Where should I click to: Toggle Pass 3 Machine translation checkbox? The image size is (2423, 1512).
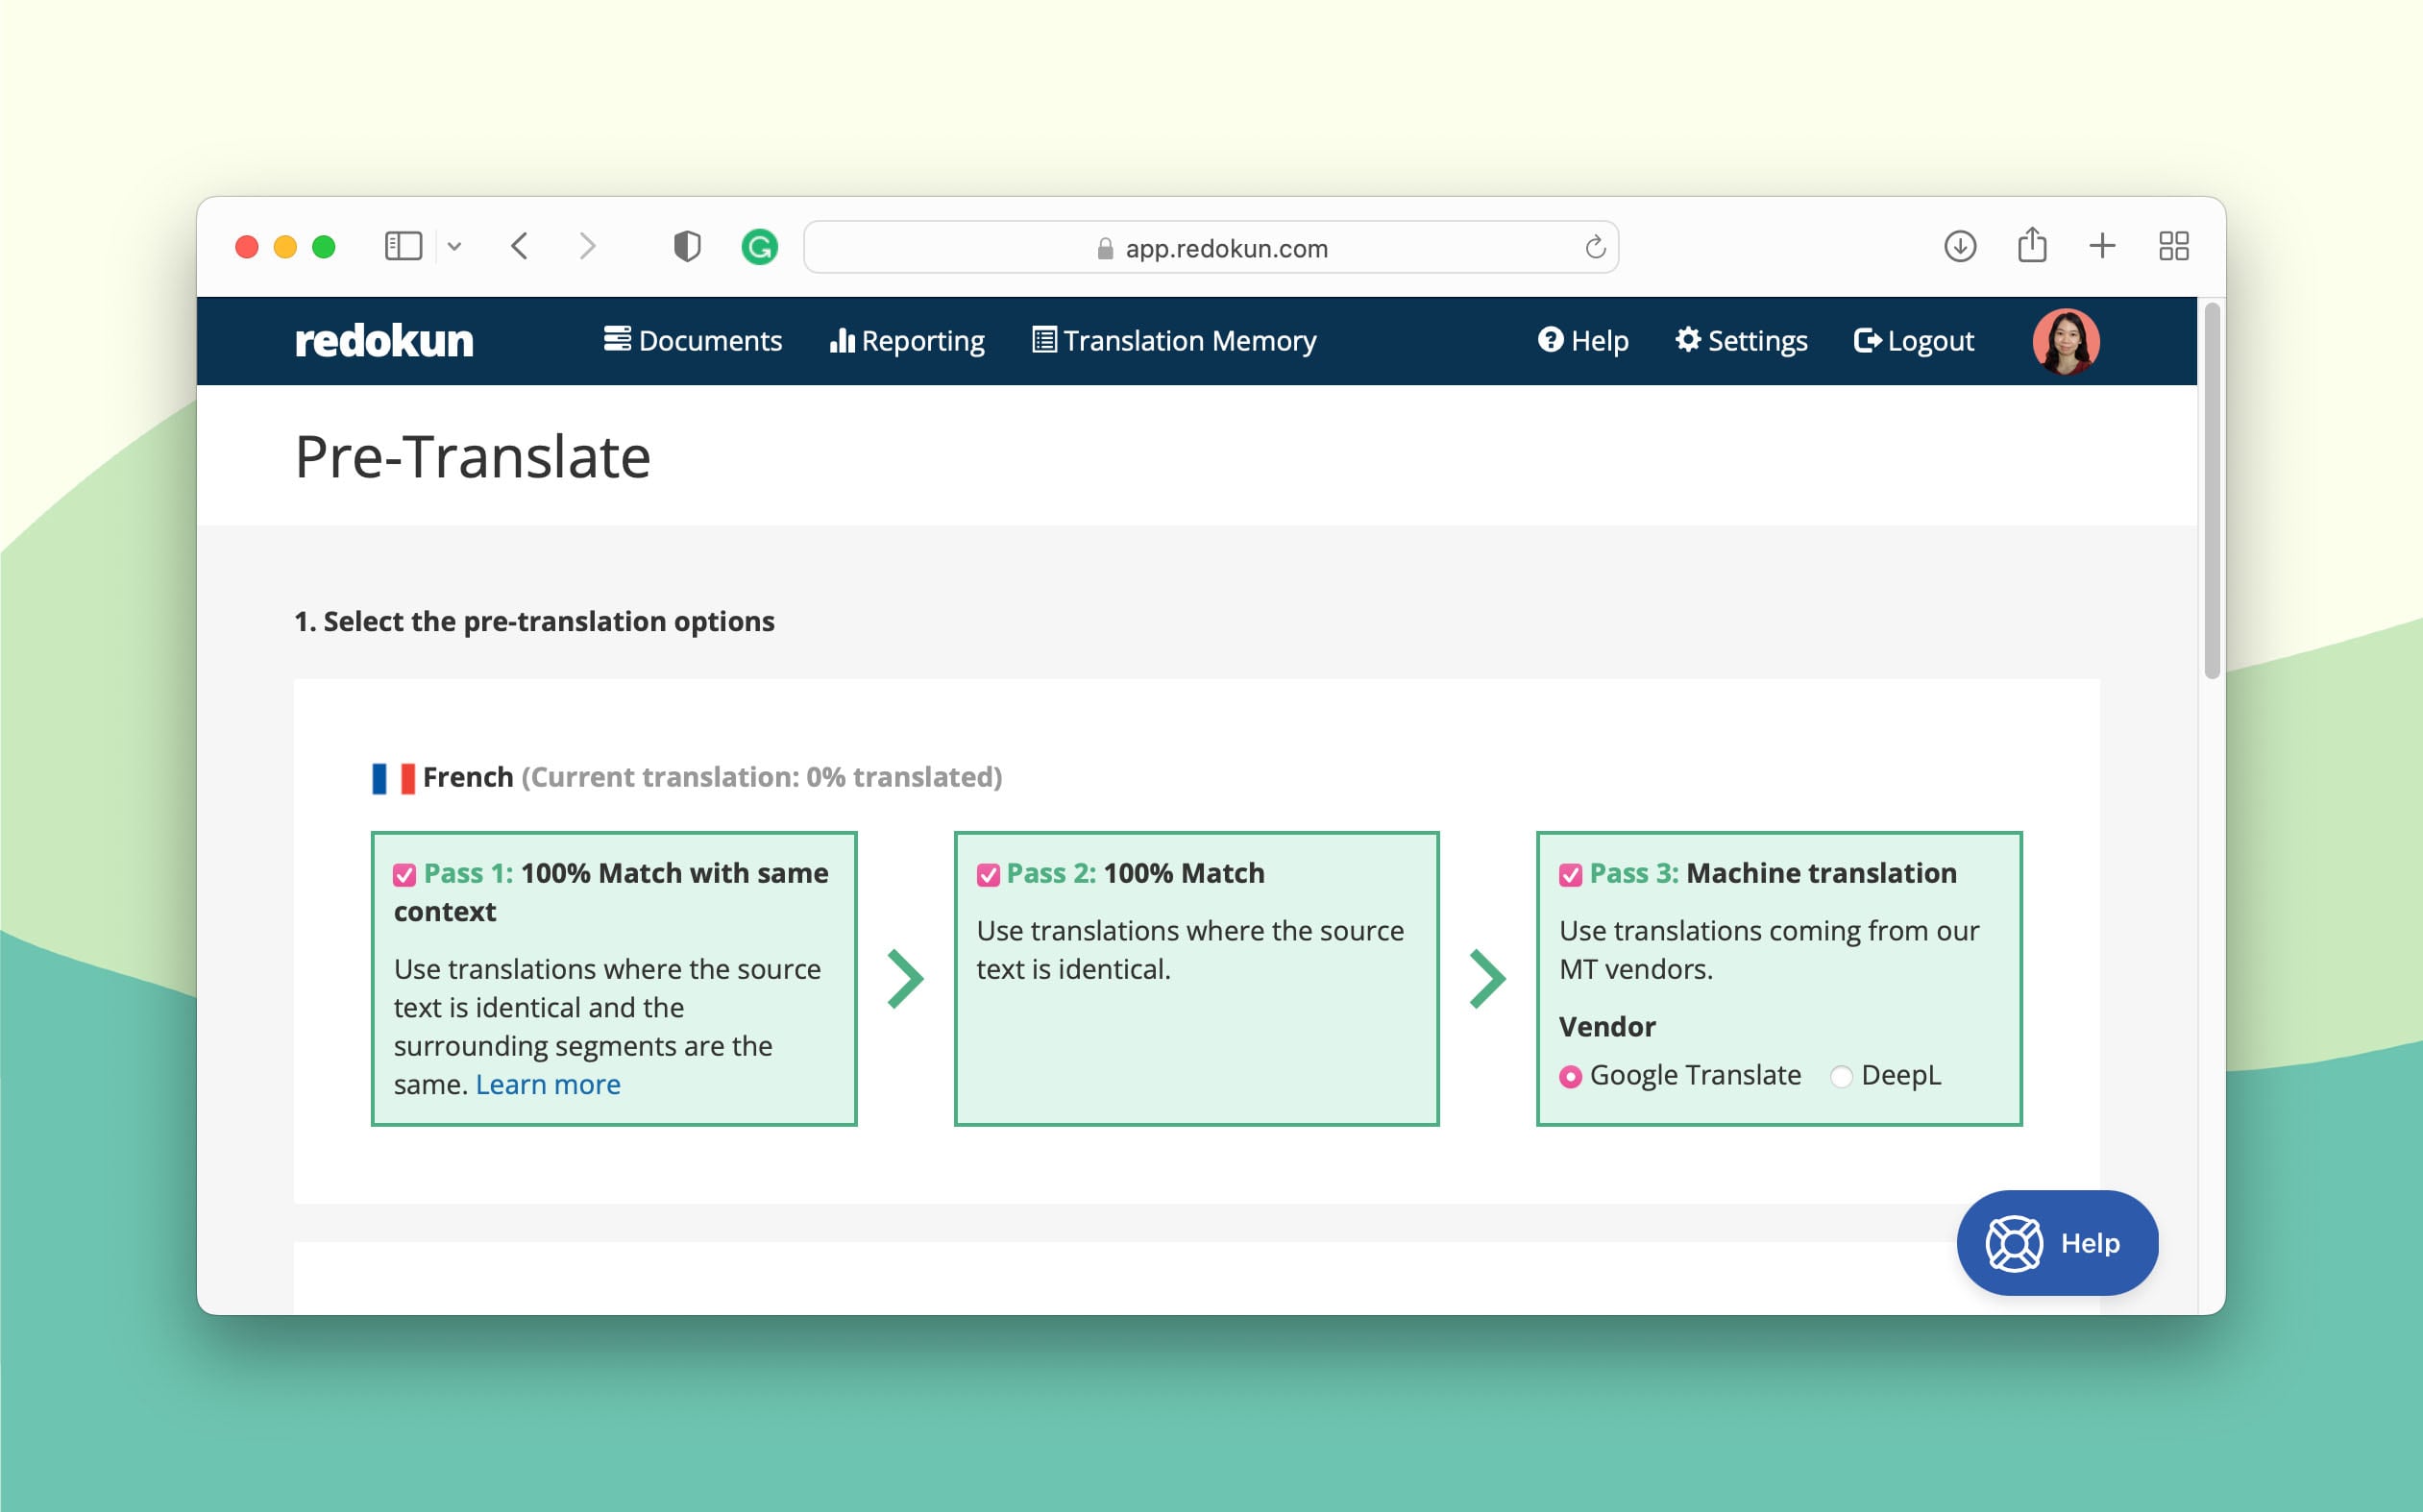pos(1568,872)
